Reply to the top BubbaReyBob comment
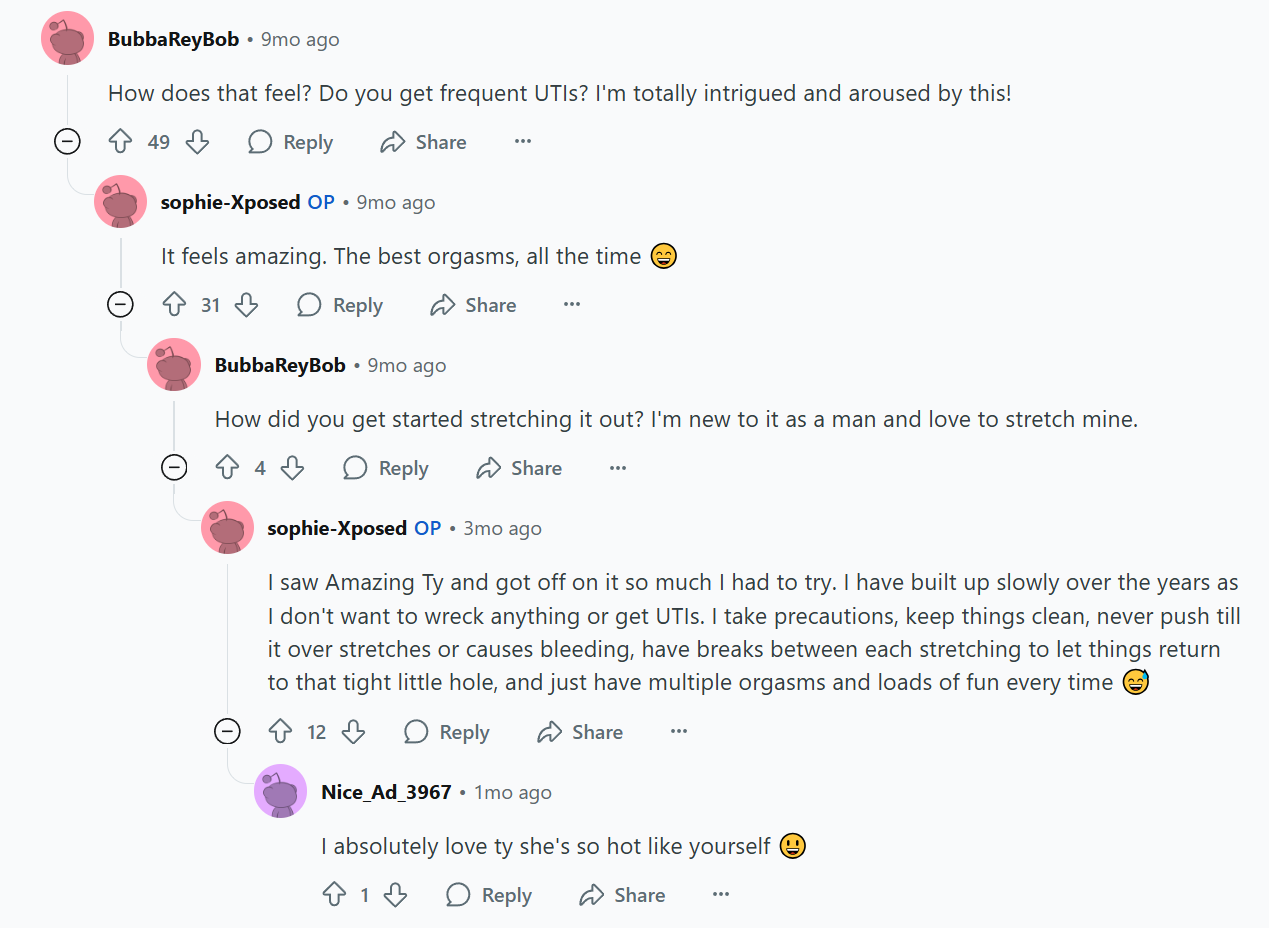 point(290,142)
